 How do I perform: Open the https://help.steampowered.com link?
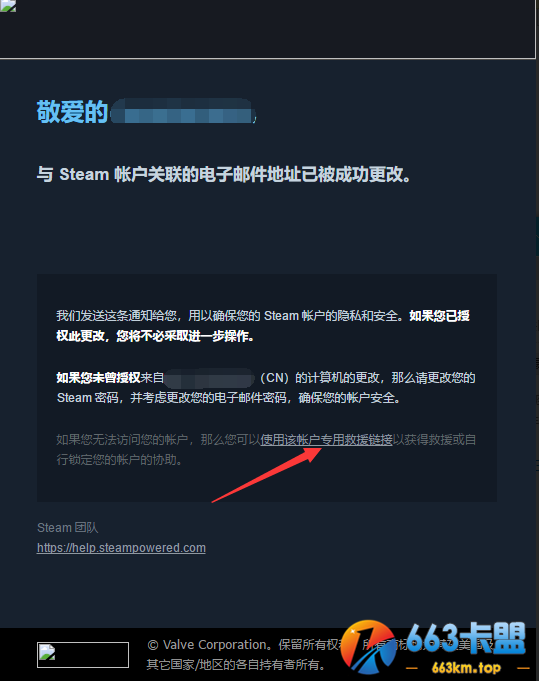(121, 548)
